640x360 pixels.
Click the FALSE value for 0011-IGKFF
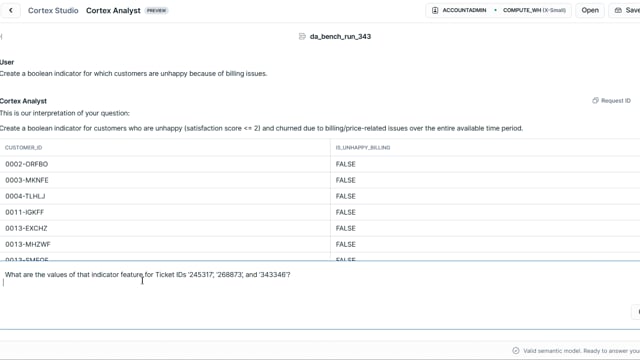point(346,212)
